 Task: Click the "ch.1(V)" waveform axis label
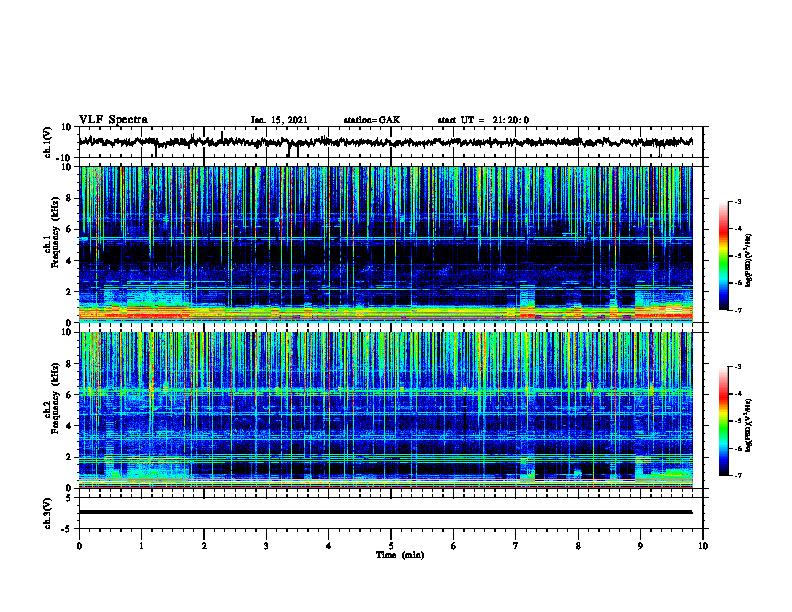point(48,142)
